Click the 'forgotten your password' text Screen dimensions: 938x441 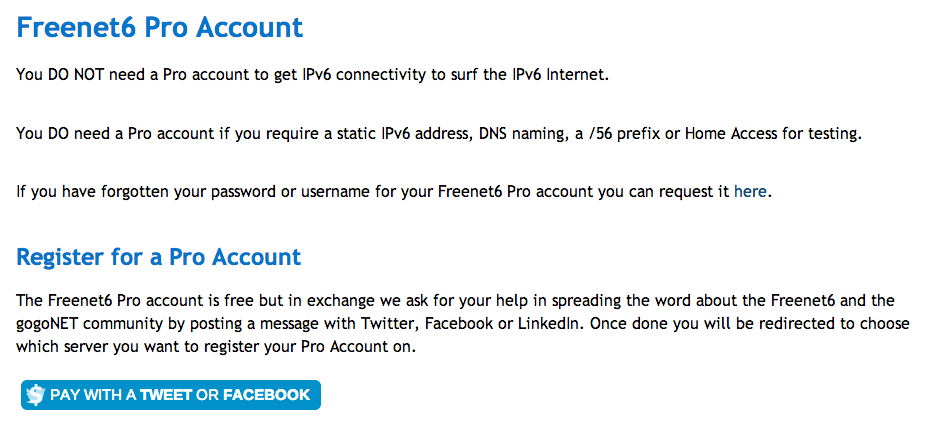coord(165,190)
